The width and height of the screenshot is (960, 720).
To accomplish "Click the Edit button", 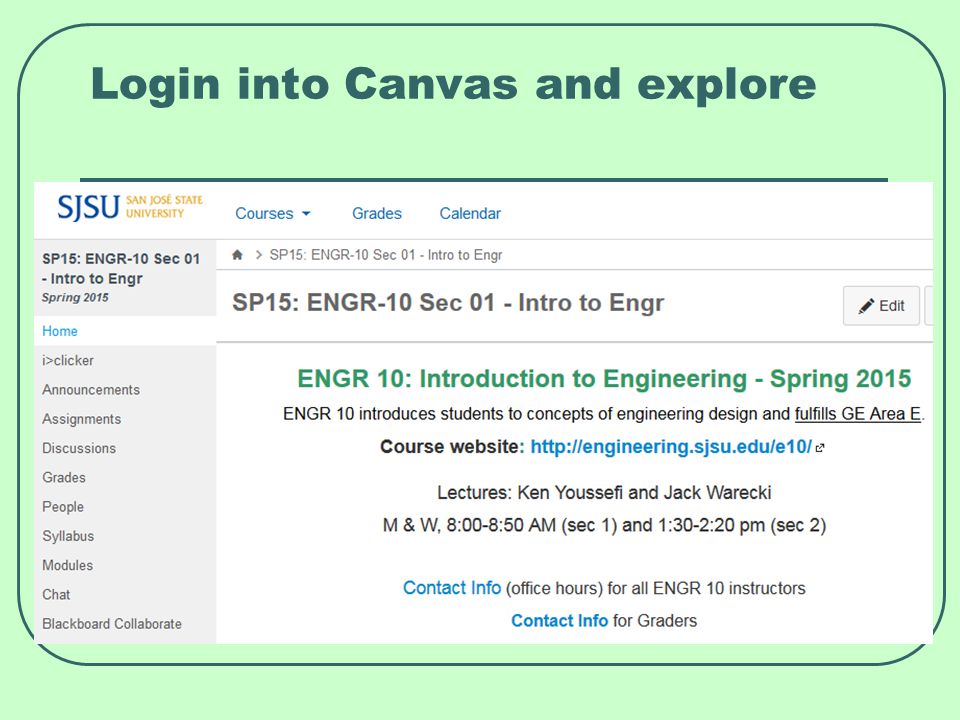I will click(x=881, y=306).
